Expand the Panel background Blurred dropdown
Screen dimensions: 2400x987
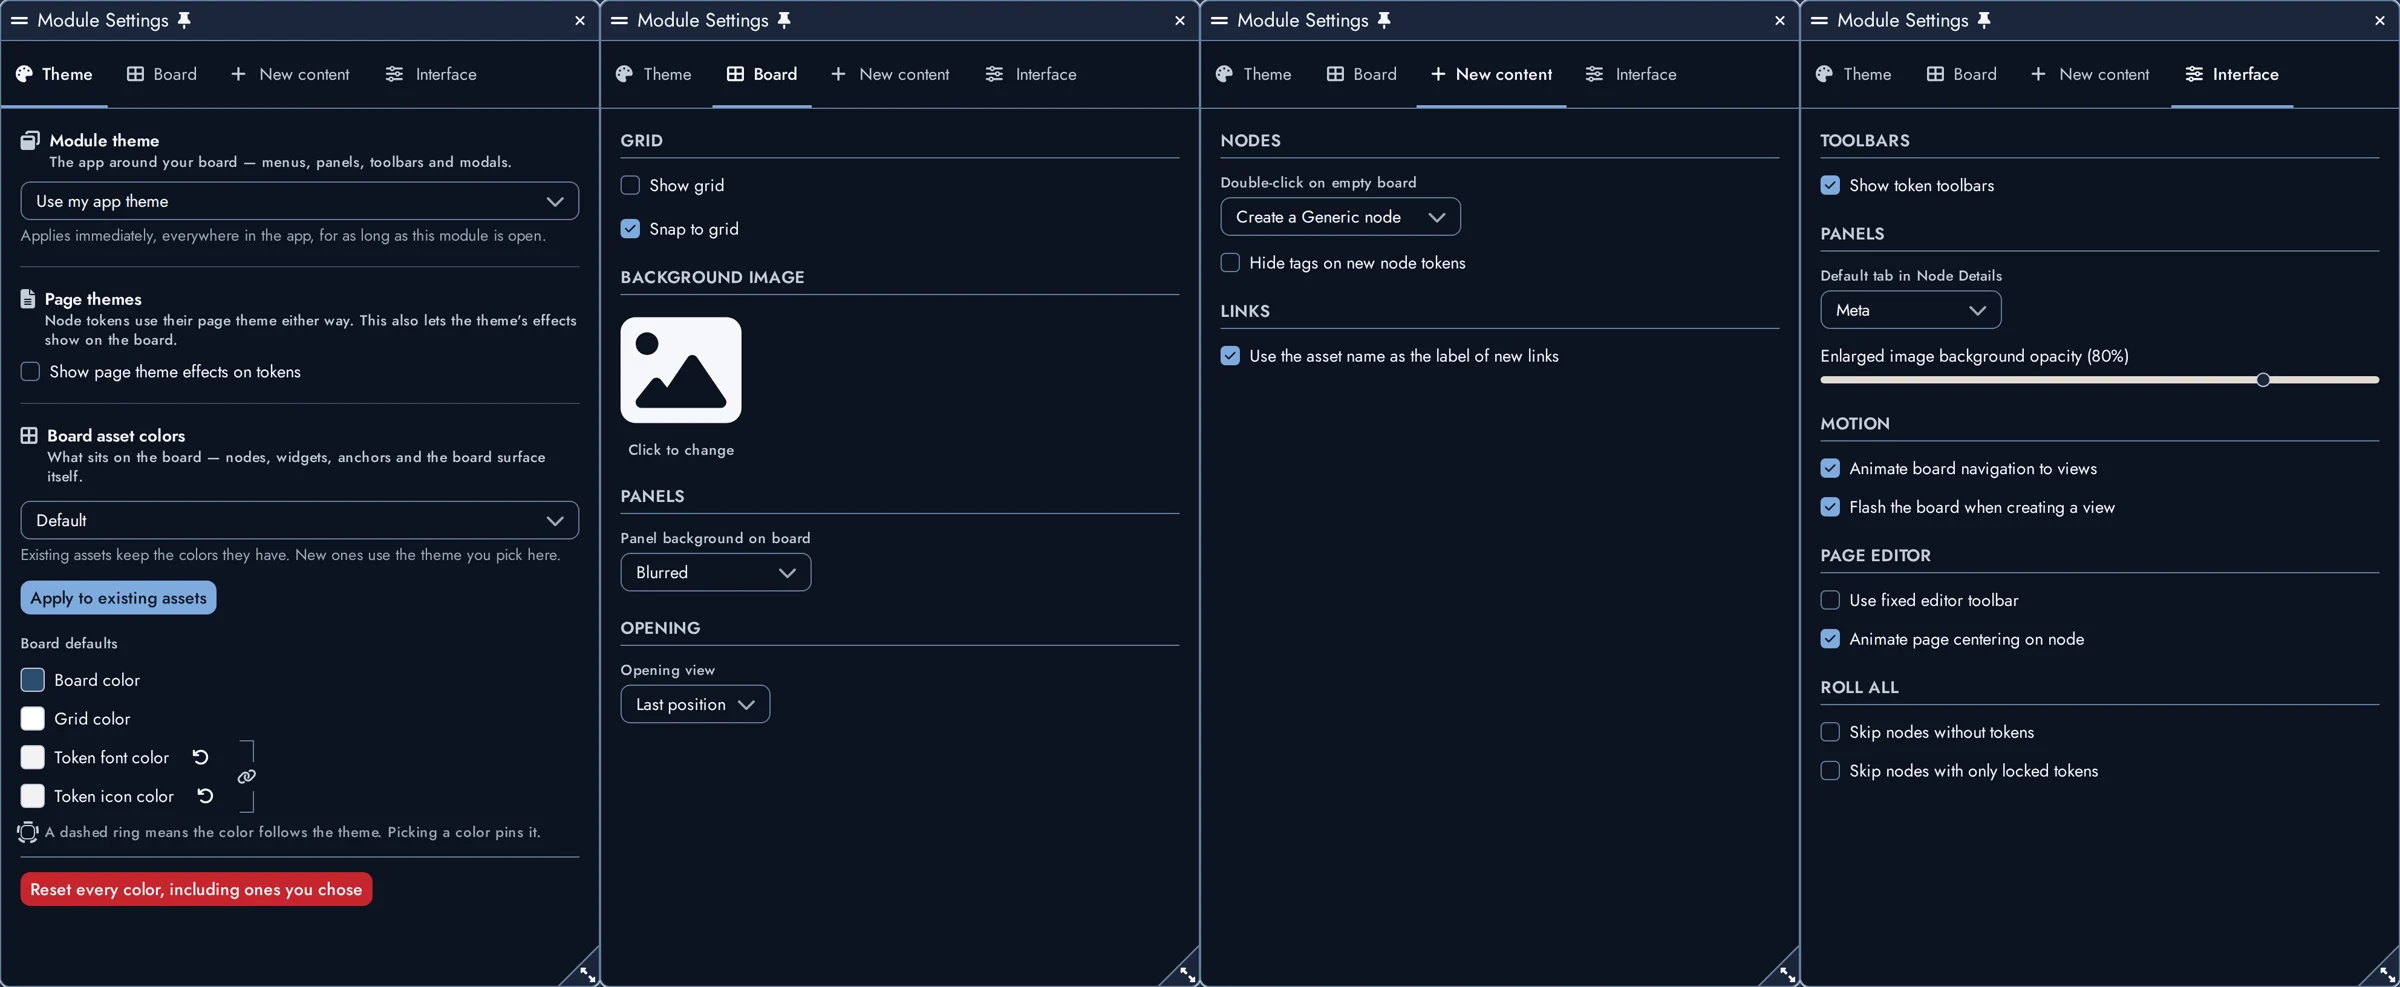716,572
